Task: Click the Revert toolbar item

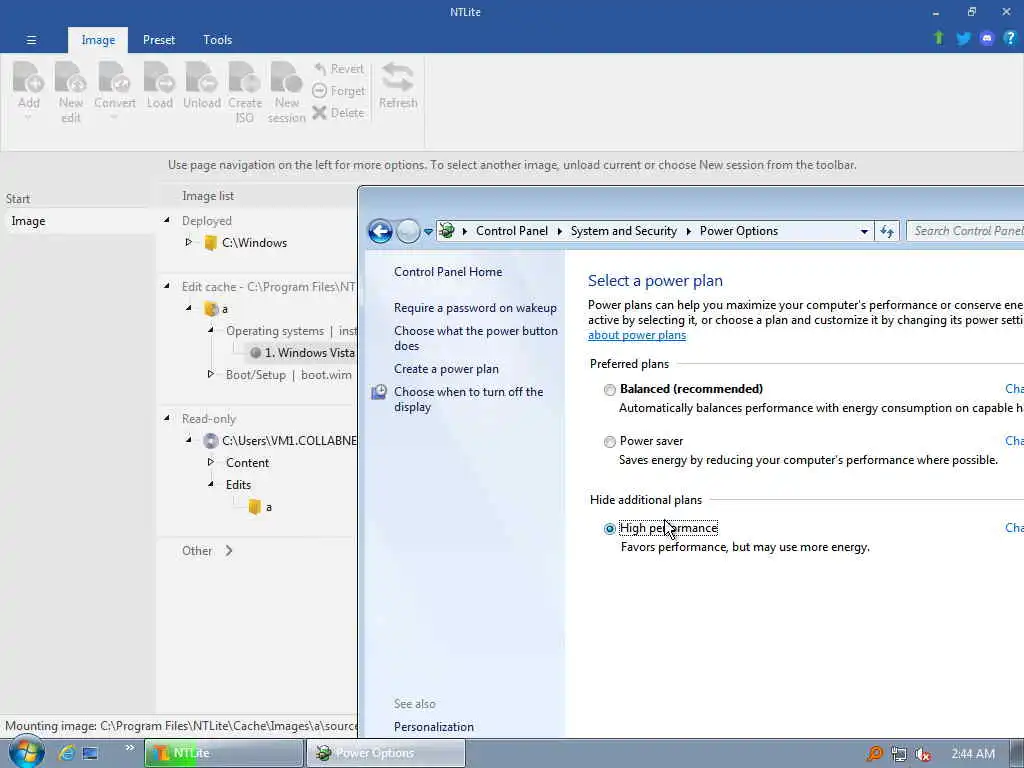Action: [338, 69]
